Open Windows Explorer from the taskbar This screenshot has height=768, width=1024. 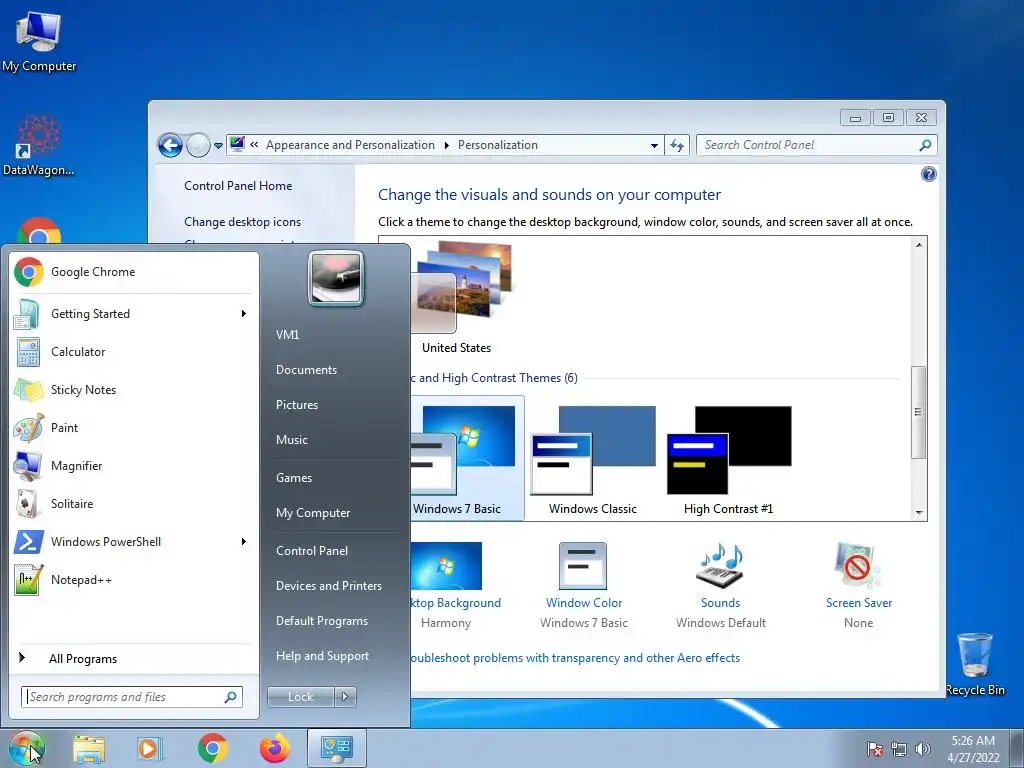coord(89,748)
